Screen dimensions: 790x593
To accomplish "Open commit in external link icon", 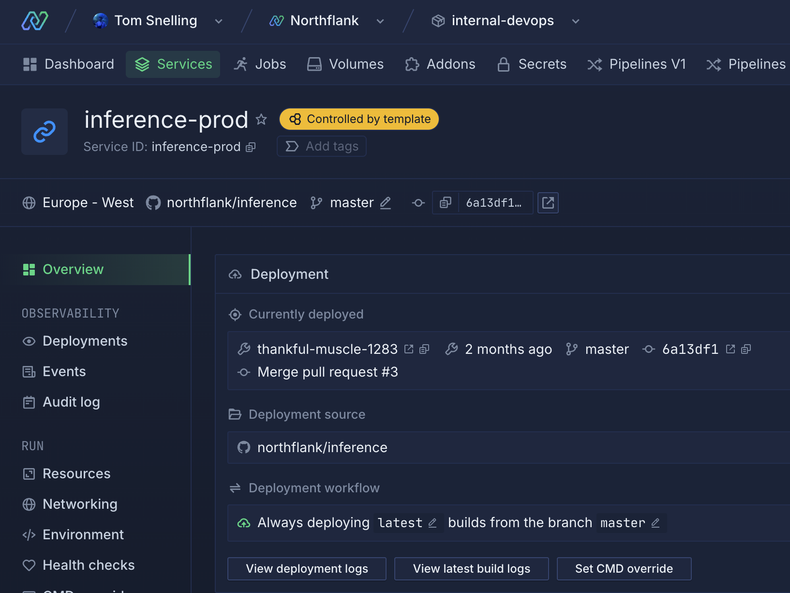I will [548, 203].
